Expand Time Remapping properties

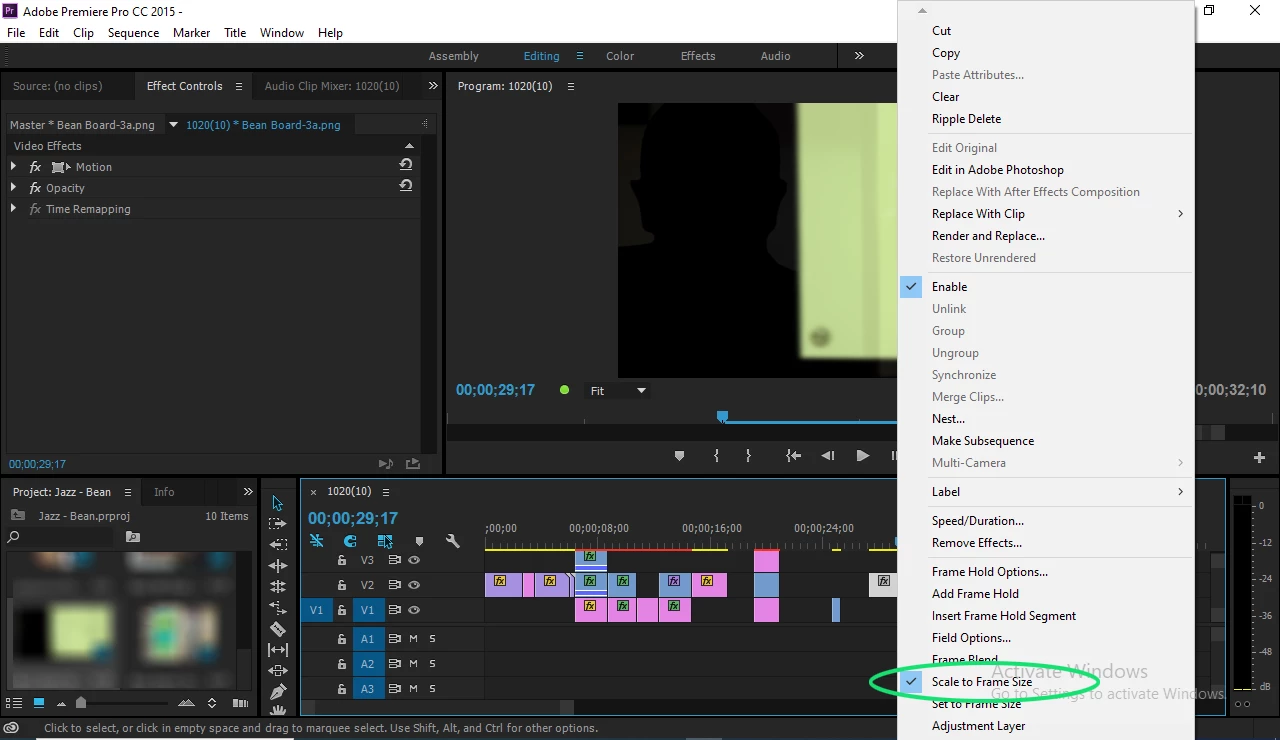(13, 208)
